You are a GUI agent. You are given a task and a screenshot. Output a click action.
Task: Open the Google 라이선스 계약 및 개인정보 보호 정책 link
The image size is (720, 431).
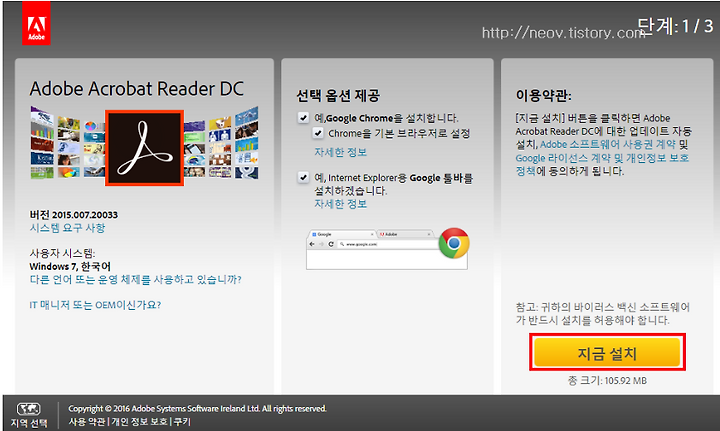(602, 164)
